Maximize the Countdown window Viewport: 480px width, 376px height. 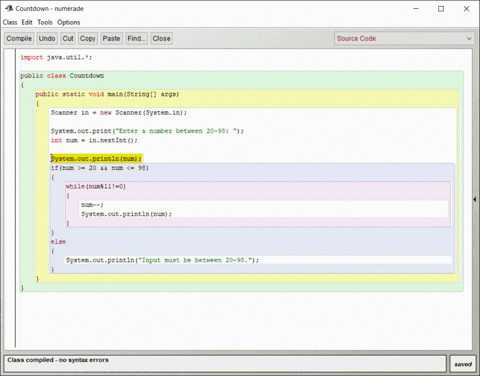[x=441, y=9]
